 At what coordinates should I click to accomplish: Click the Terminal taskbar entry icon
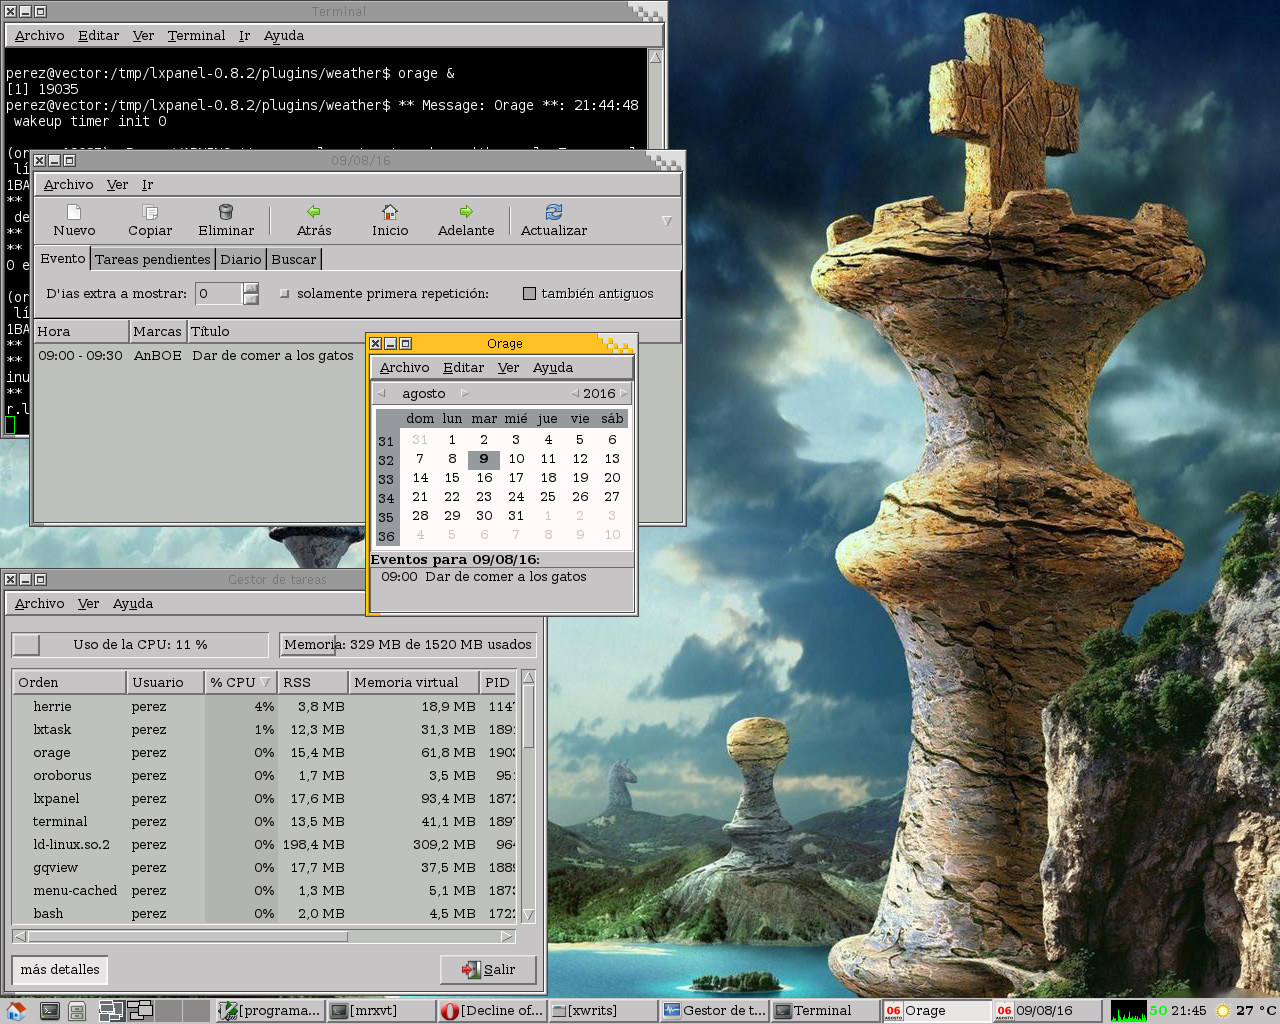(783, 1011)
